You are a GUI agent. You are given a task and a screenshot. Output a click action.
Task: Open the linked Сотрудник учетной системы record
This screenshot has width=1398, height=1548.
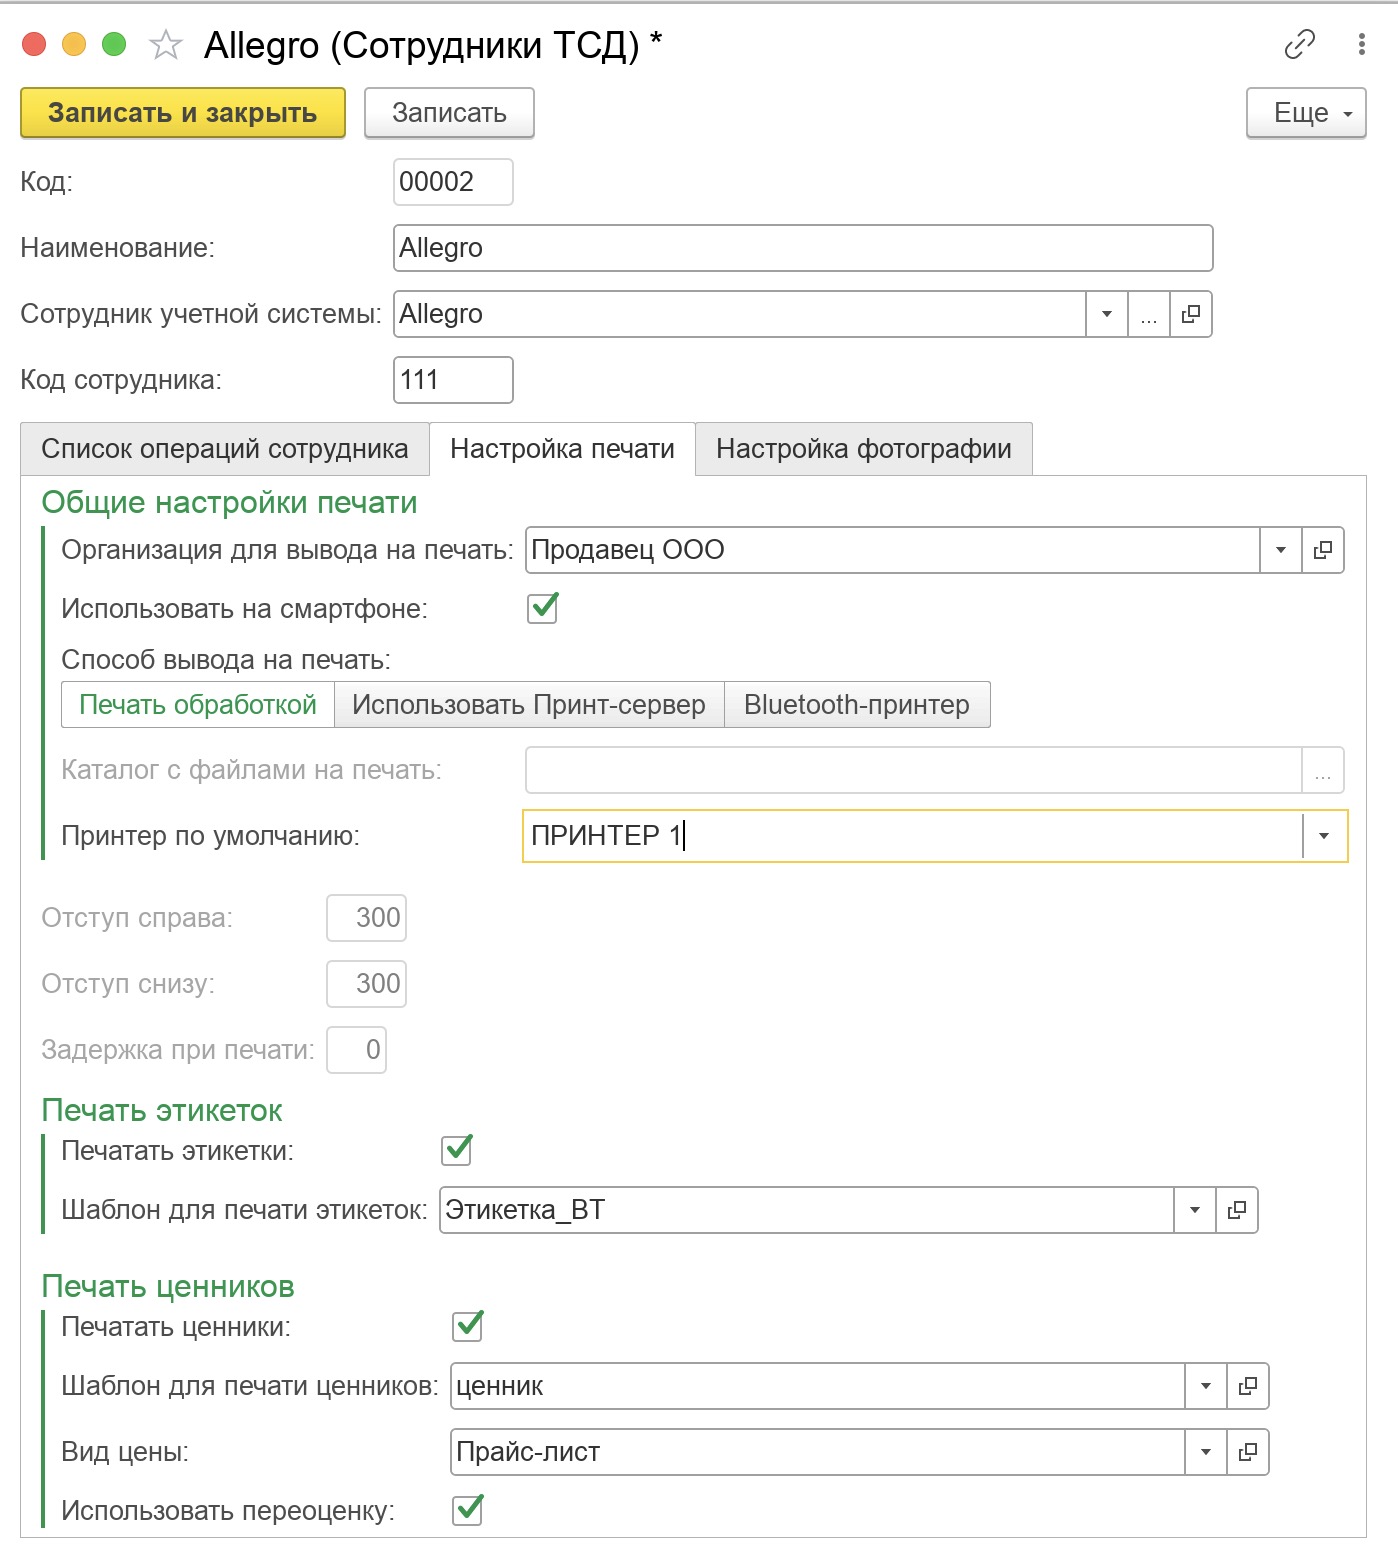point(1191,314)
